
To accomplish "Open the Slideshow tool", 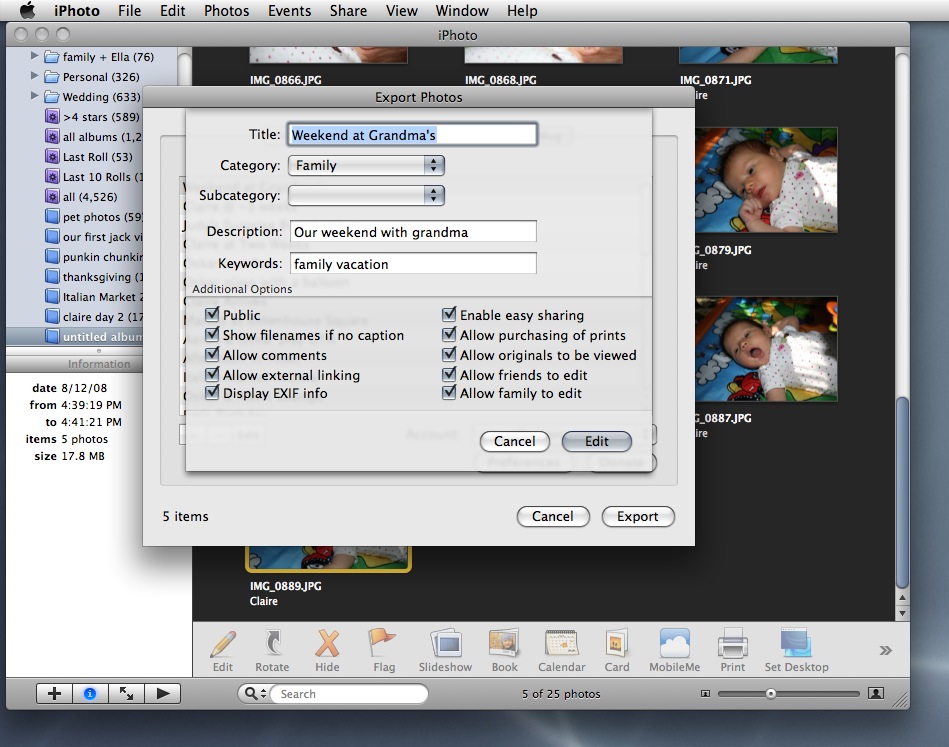I will (x=445, y=644).
